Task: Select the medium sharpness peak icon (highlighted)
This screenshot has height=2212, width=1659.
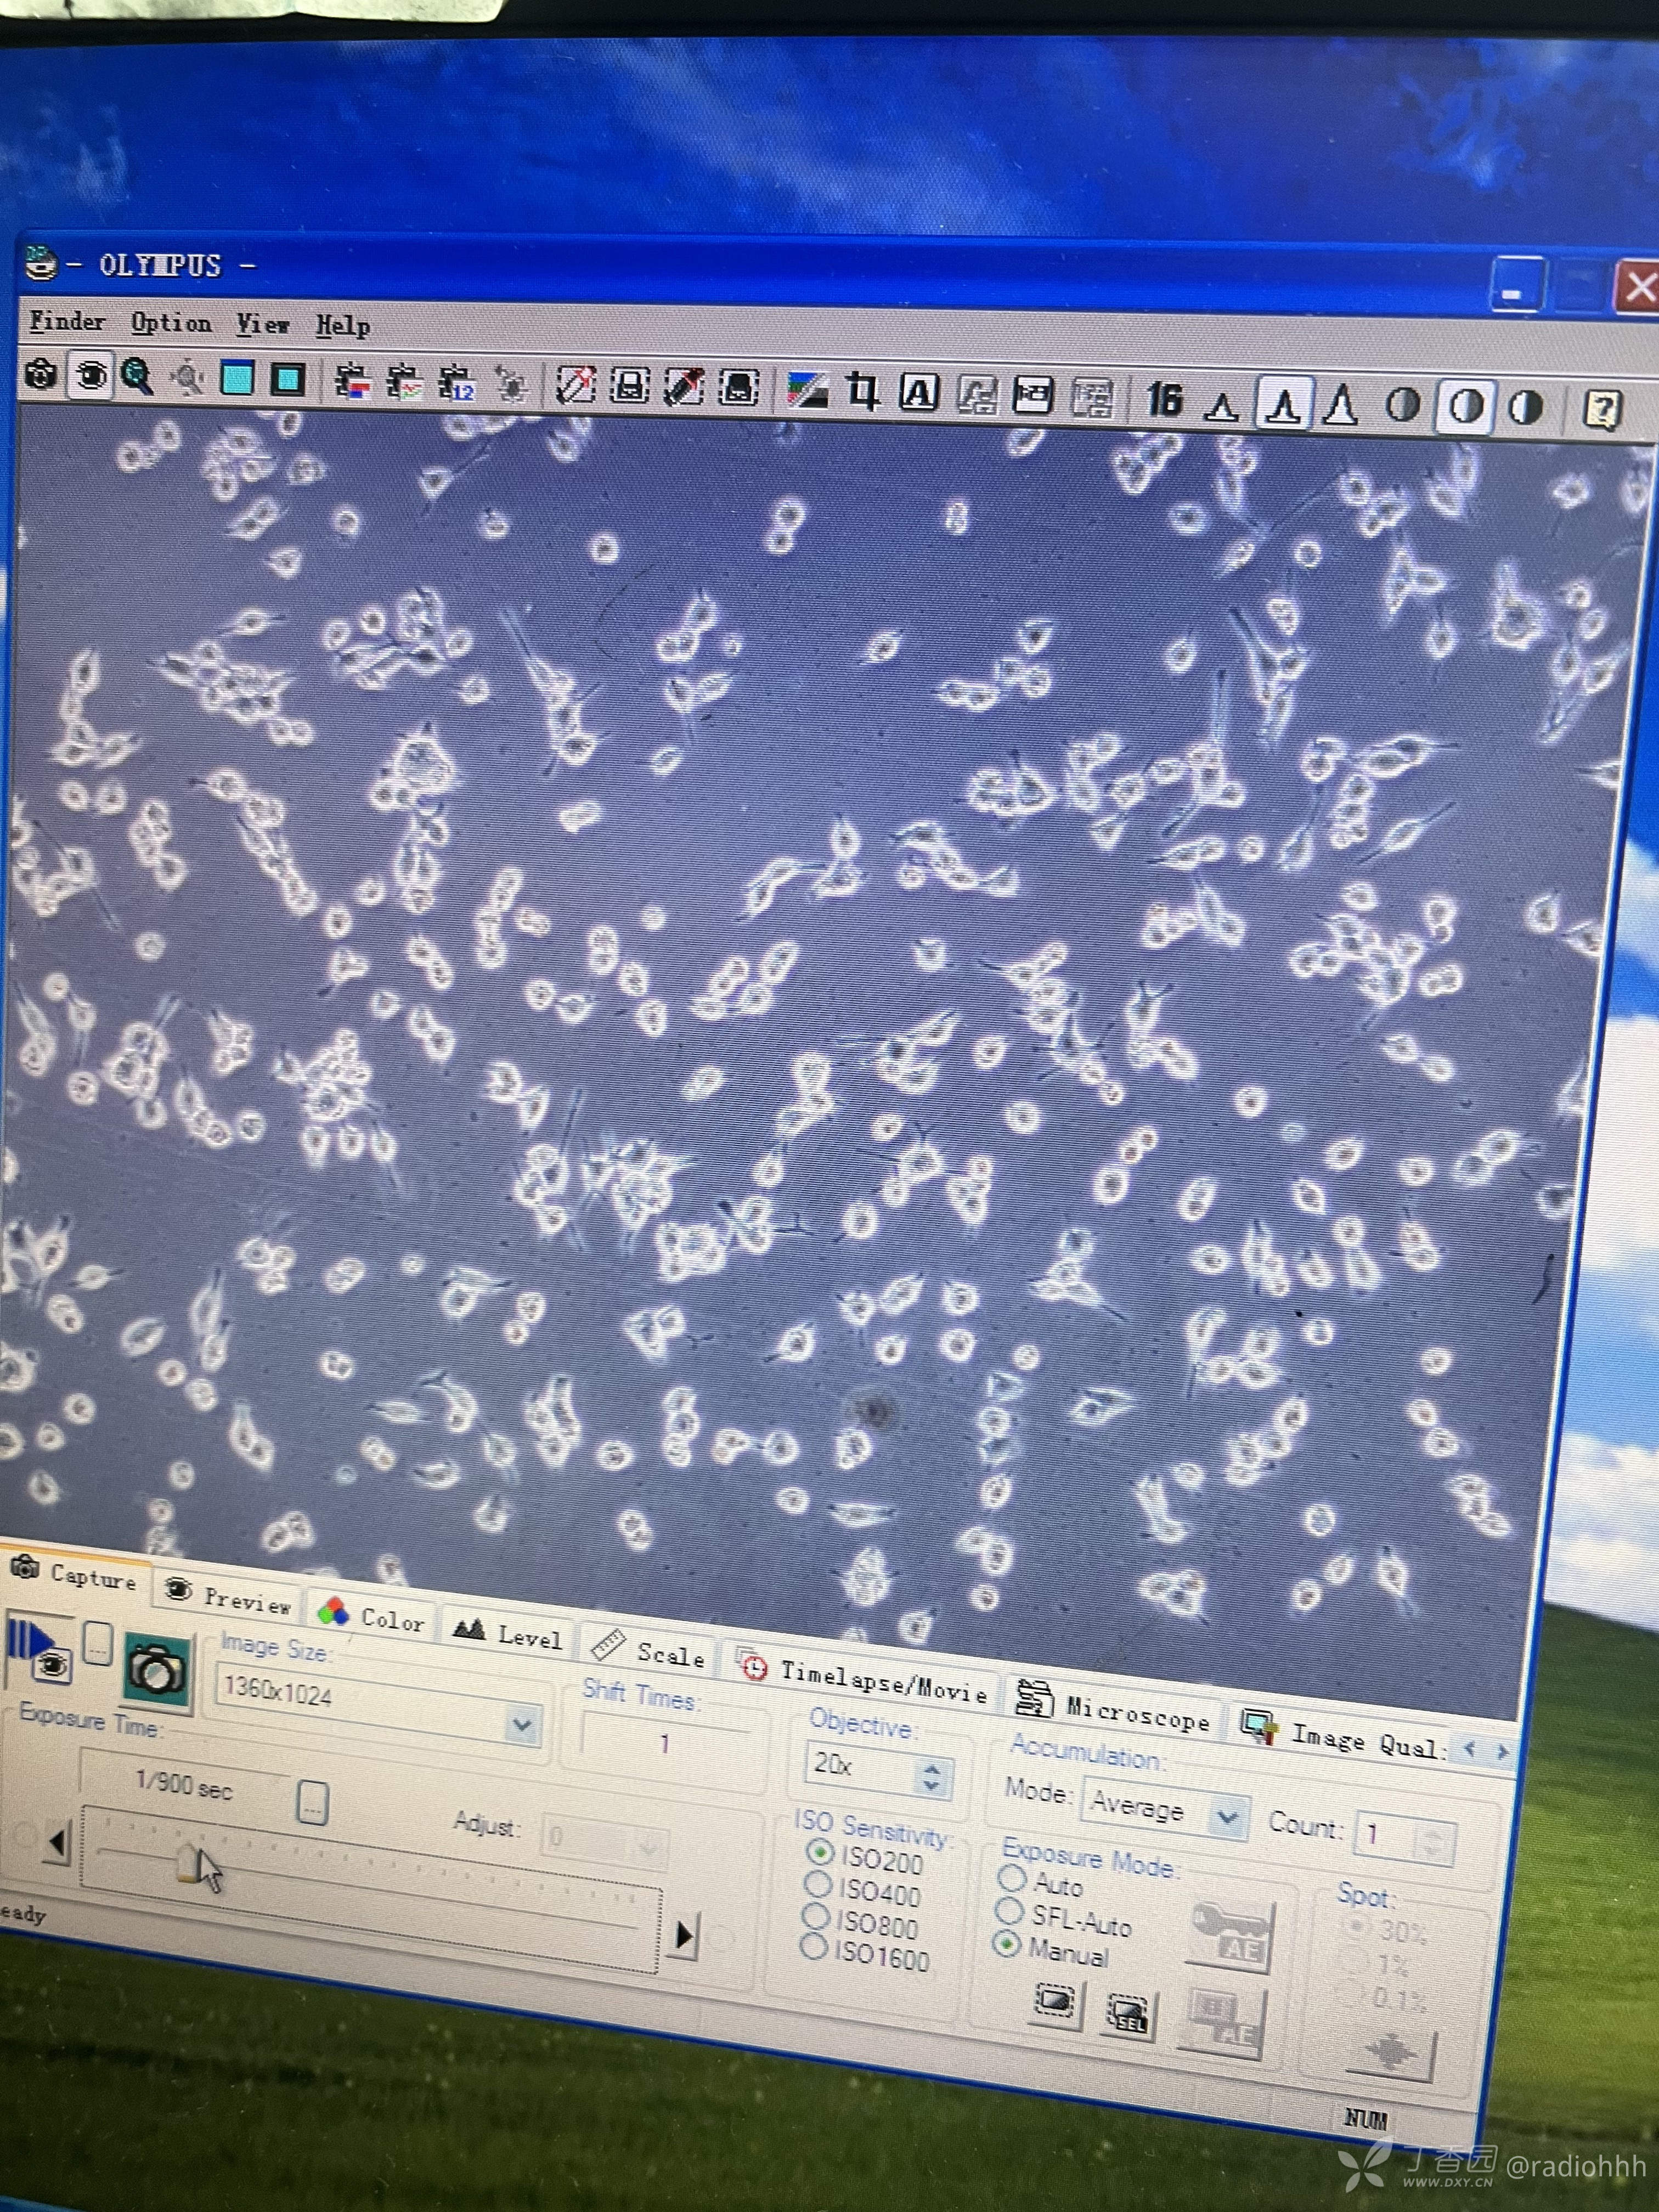Action: click(1283, 404)
